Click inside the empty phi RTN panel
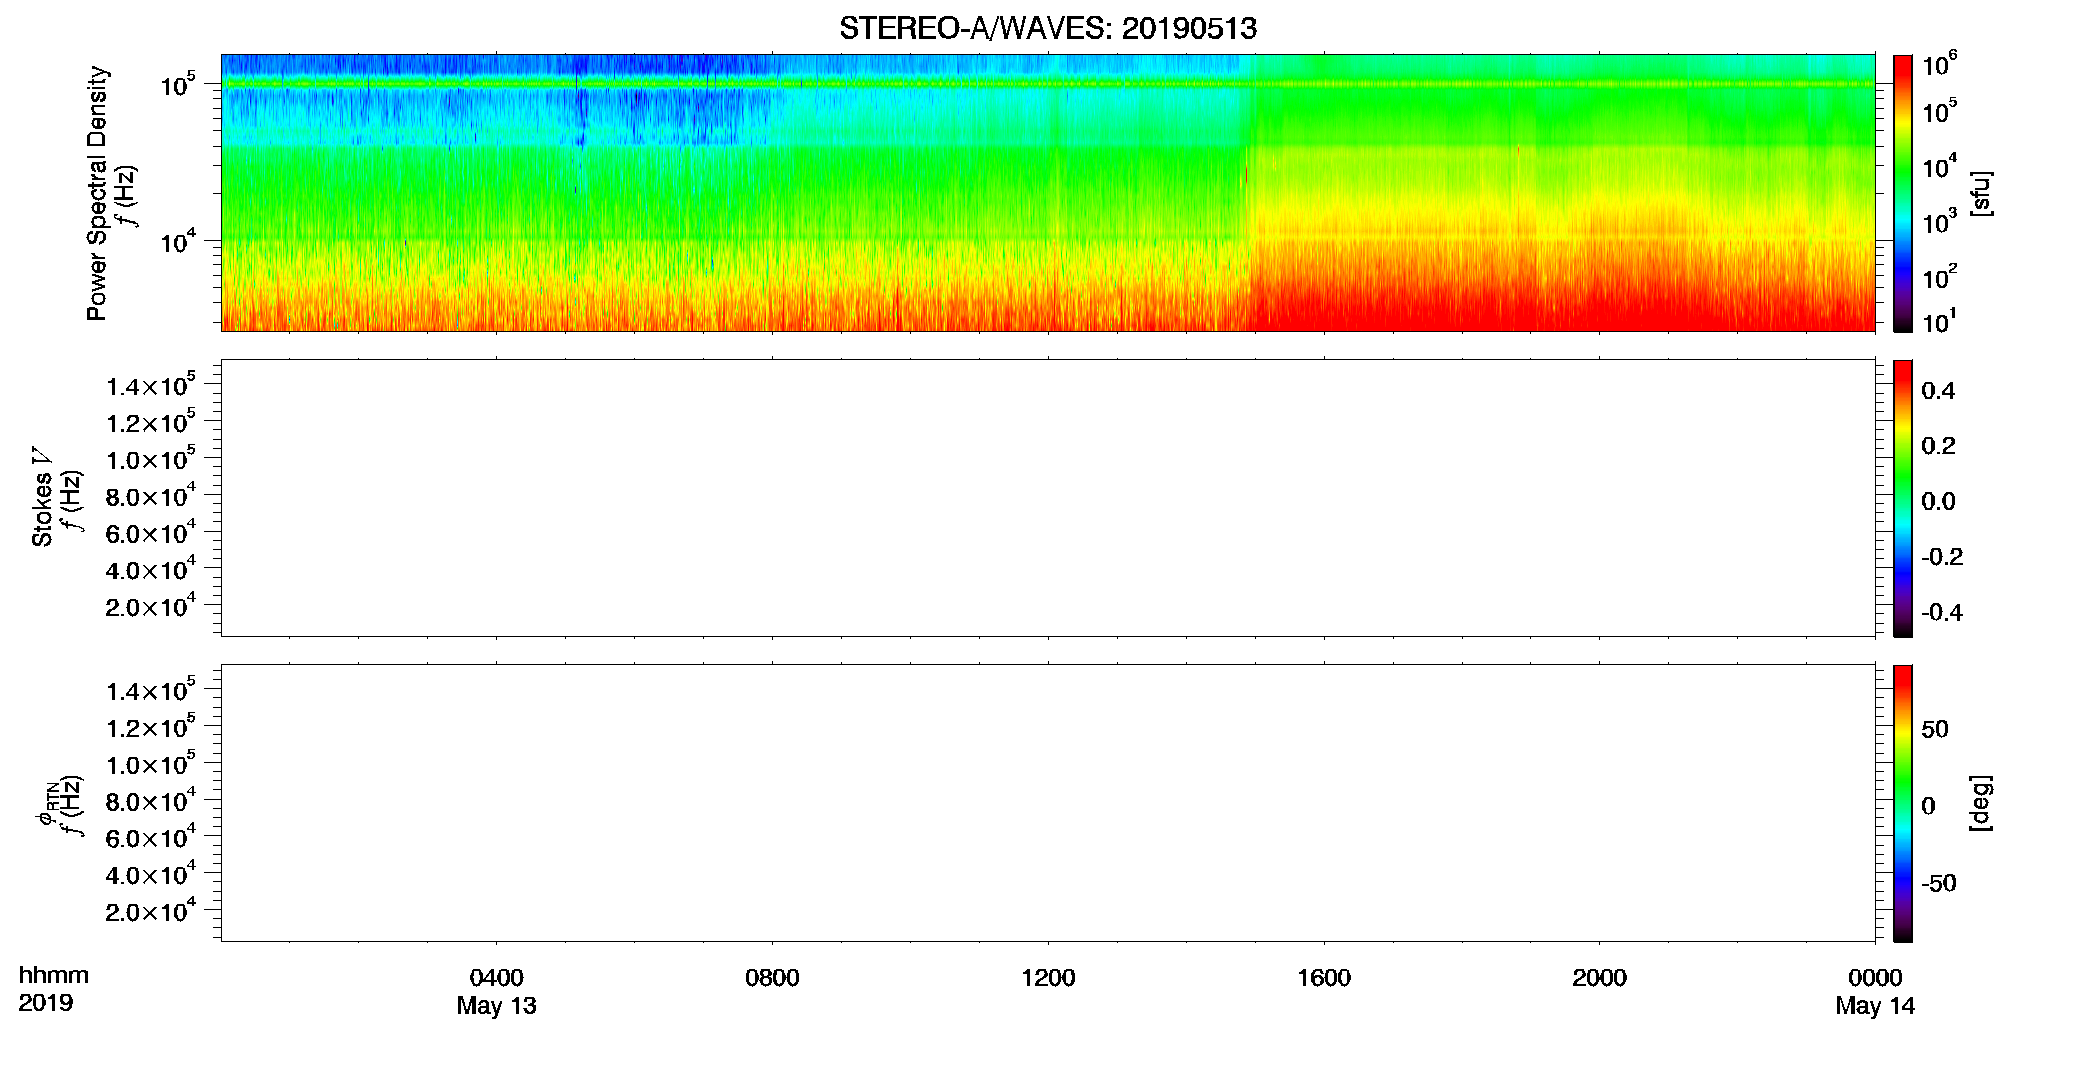 pyautogui.click(x=1048, y=803)
